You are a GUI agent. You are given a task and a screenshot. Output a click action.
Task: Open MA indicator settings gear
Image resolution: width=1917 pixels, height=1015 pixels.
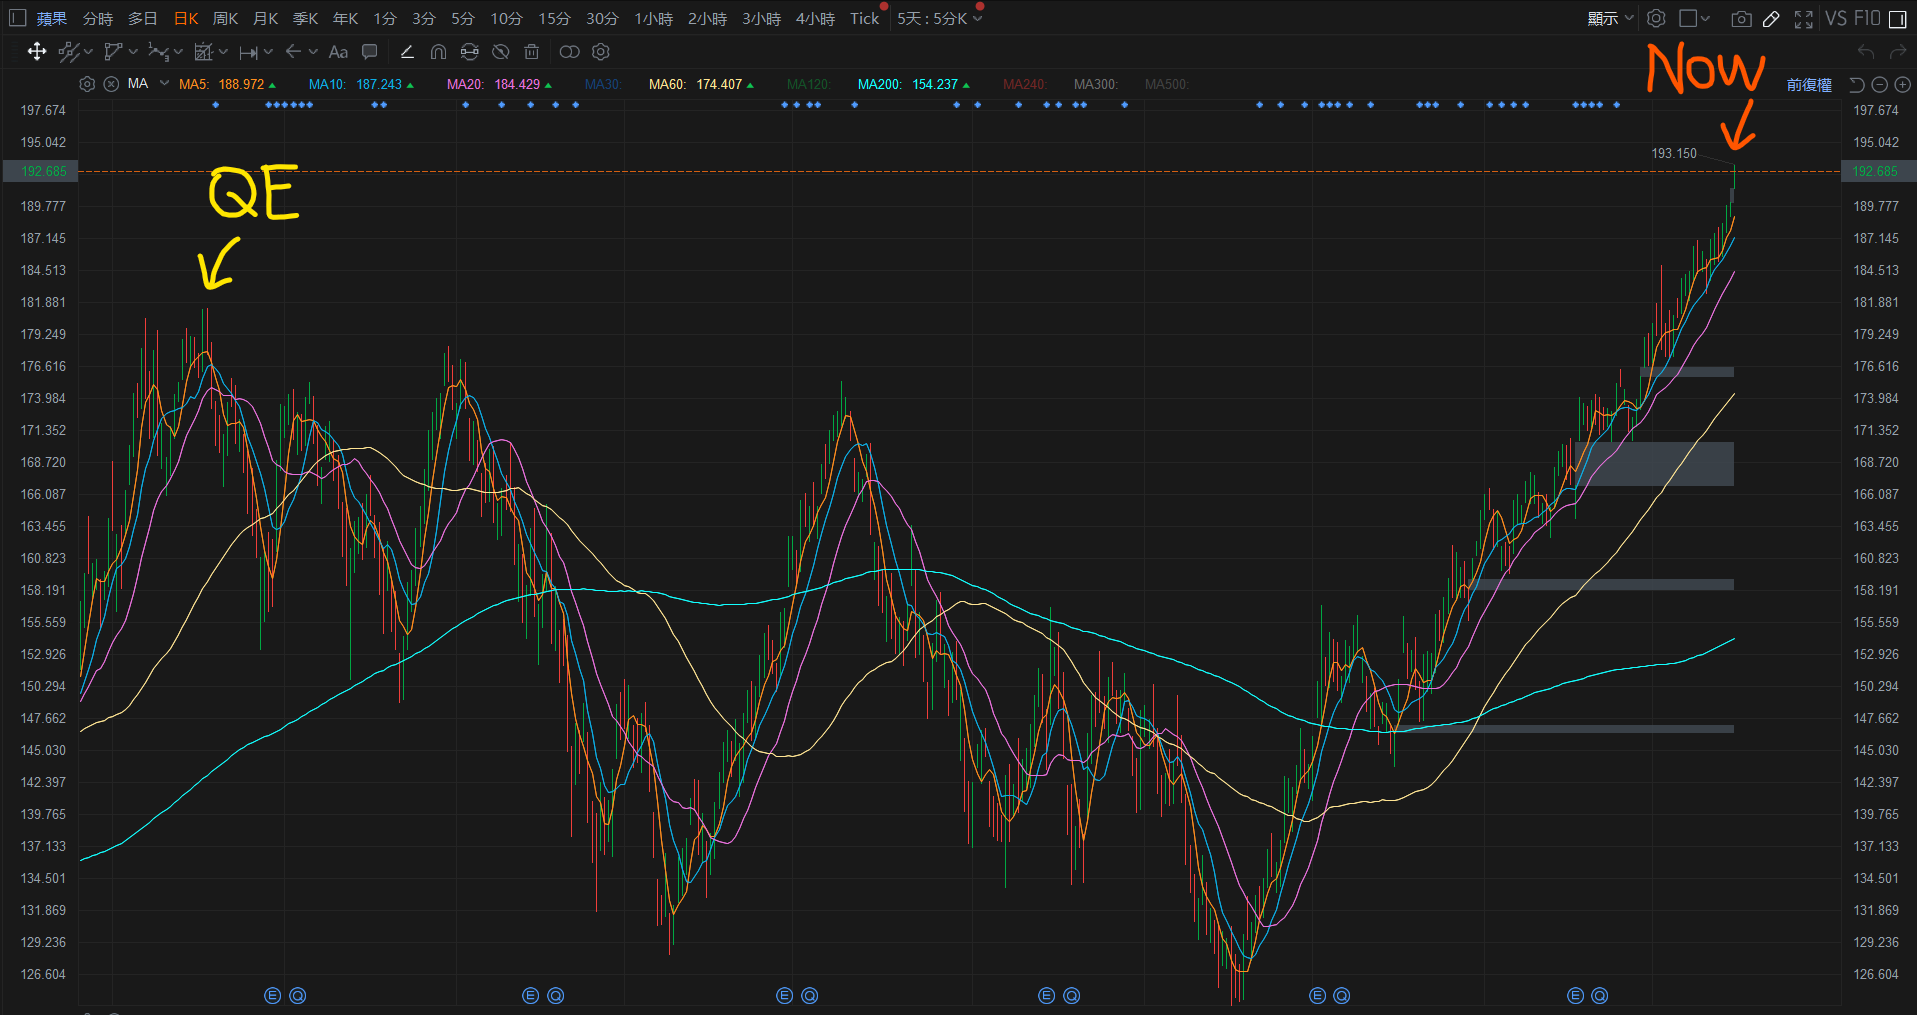click(87, 84)
